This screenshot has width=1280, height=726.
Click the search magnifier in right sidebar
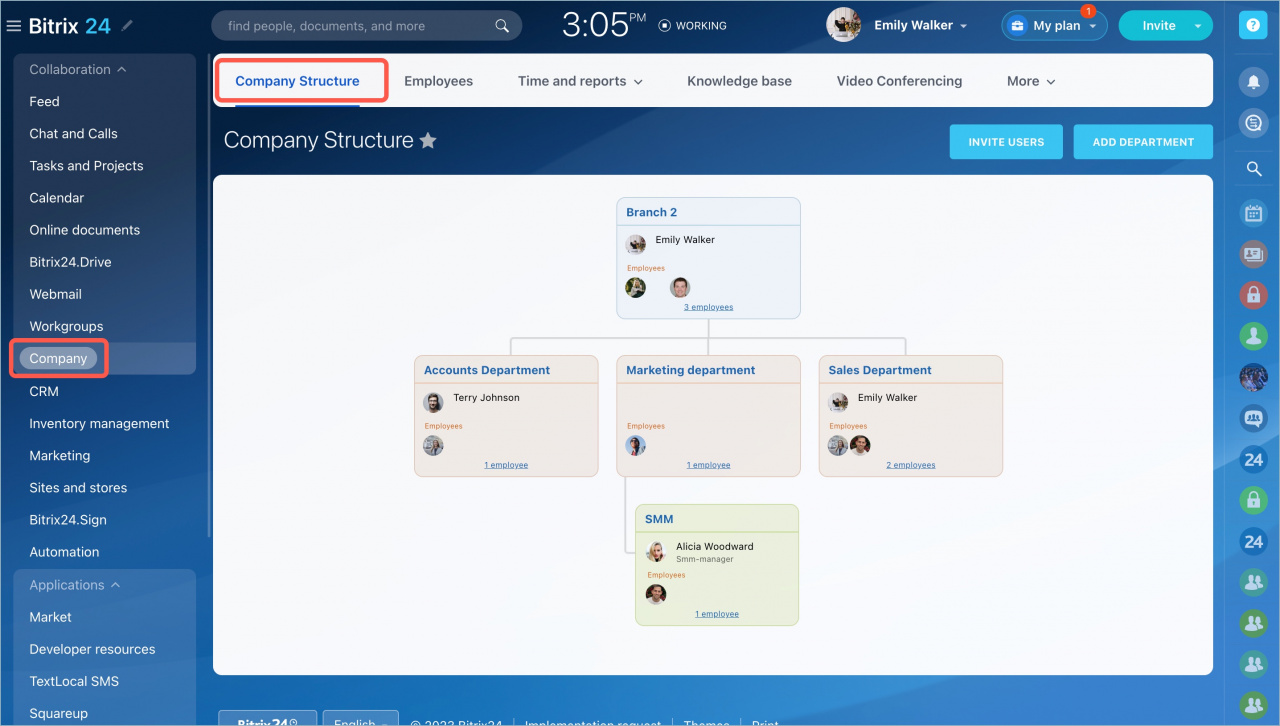point(1253,169)
